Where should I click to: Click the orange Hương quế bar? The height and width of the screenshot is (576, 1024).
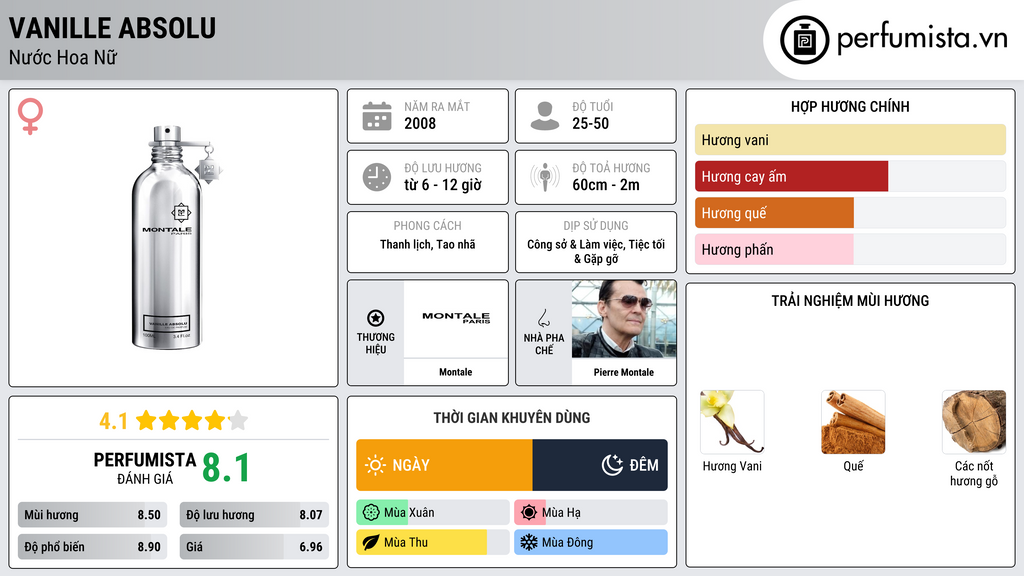pos(774,213)
